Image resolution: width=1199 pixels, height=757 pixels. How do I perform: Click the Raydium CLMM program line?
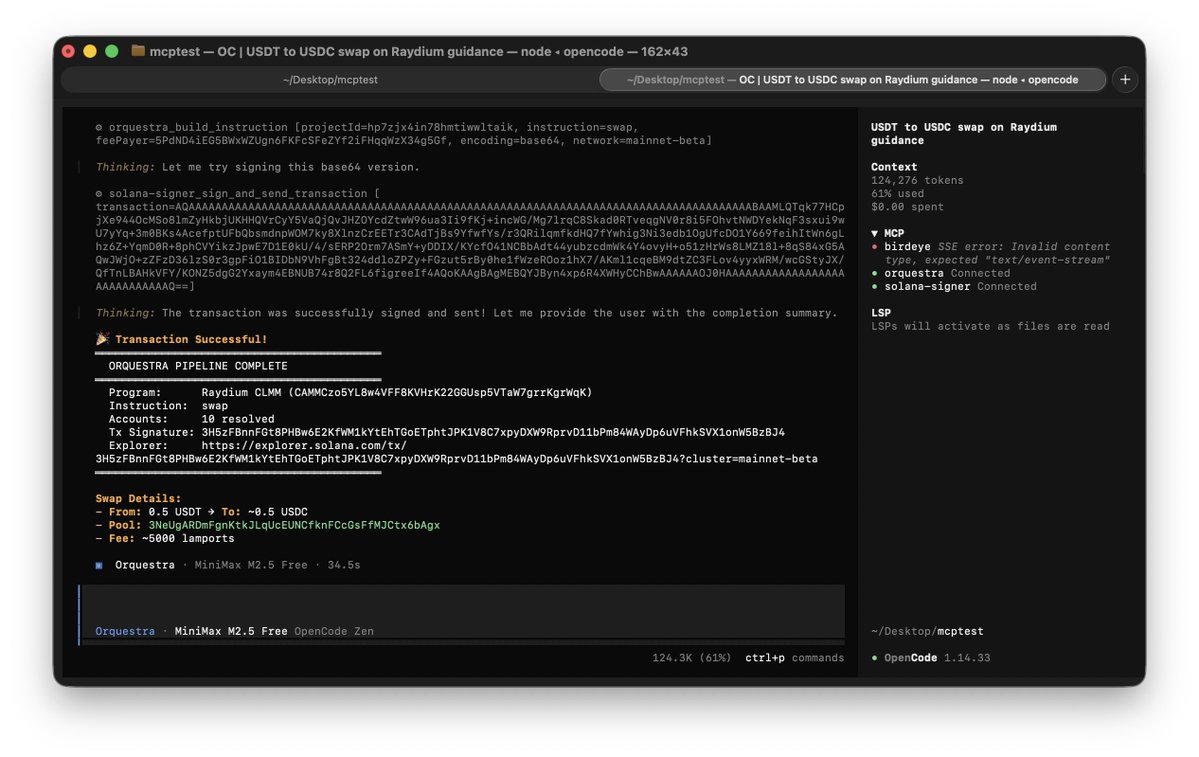pos(350,392)
